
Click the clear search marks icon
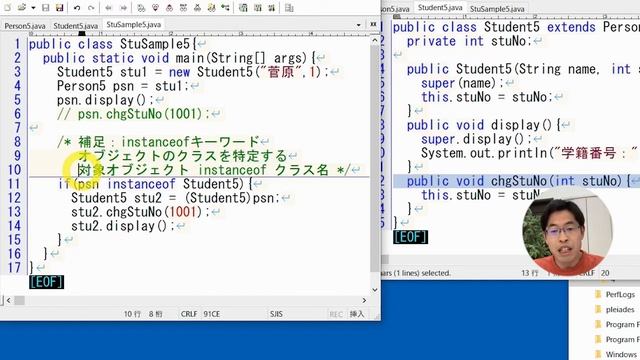tap(198, 7)
